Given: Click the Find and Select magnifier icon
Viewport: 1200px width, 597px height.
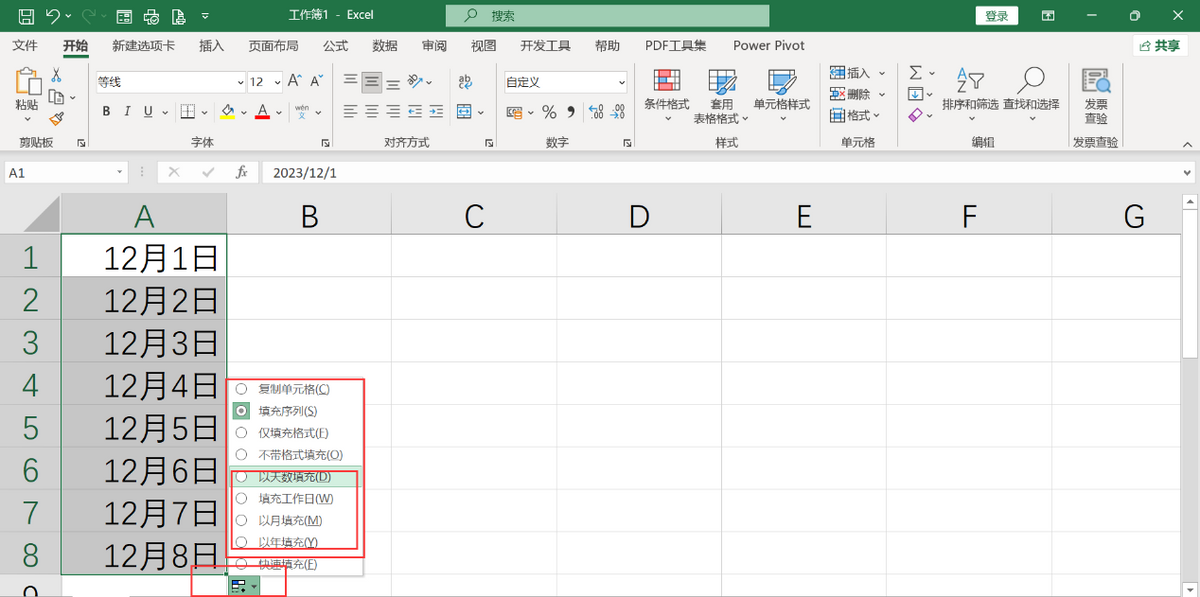Looking at the screenshot, I should (1031, 80).
